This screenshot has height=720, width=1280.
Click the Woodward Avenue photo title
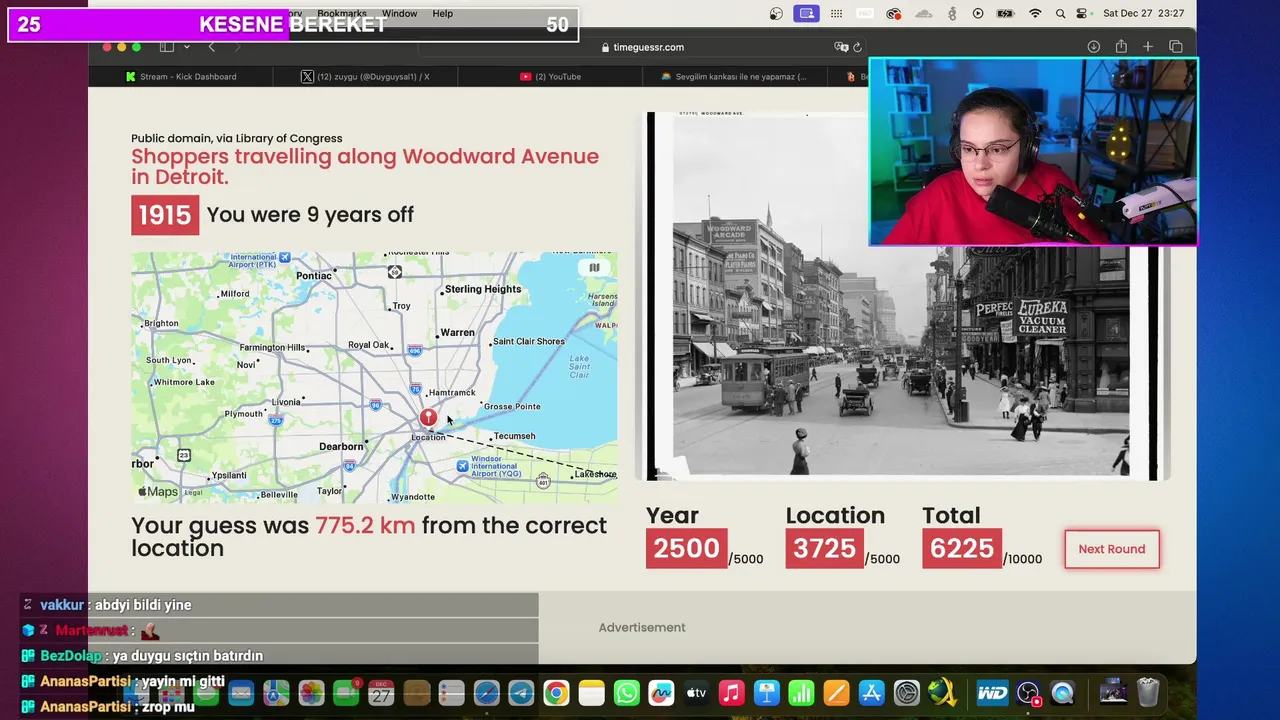[365, 166]
